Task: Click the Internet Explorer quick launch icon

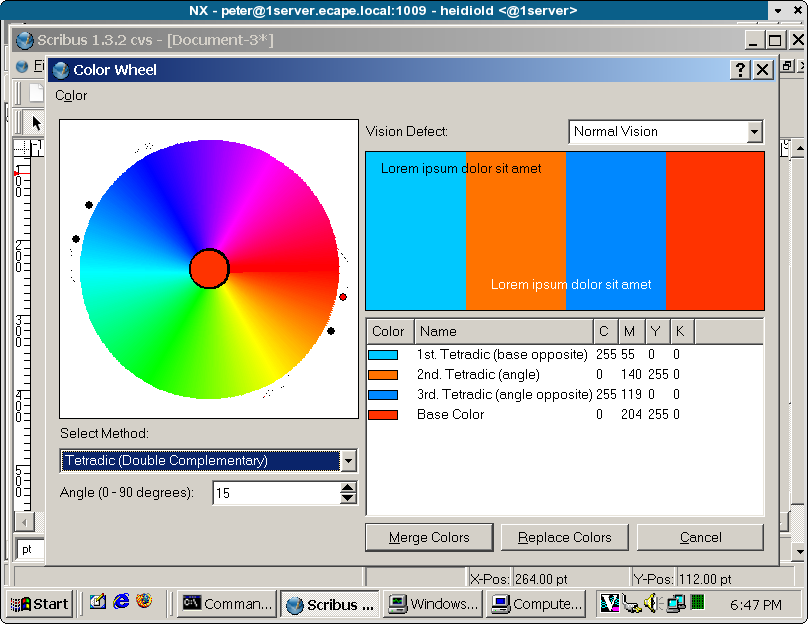Action: (x=121, y=602)
